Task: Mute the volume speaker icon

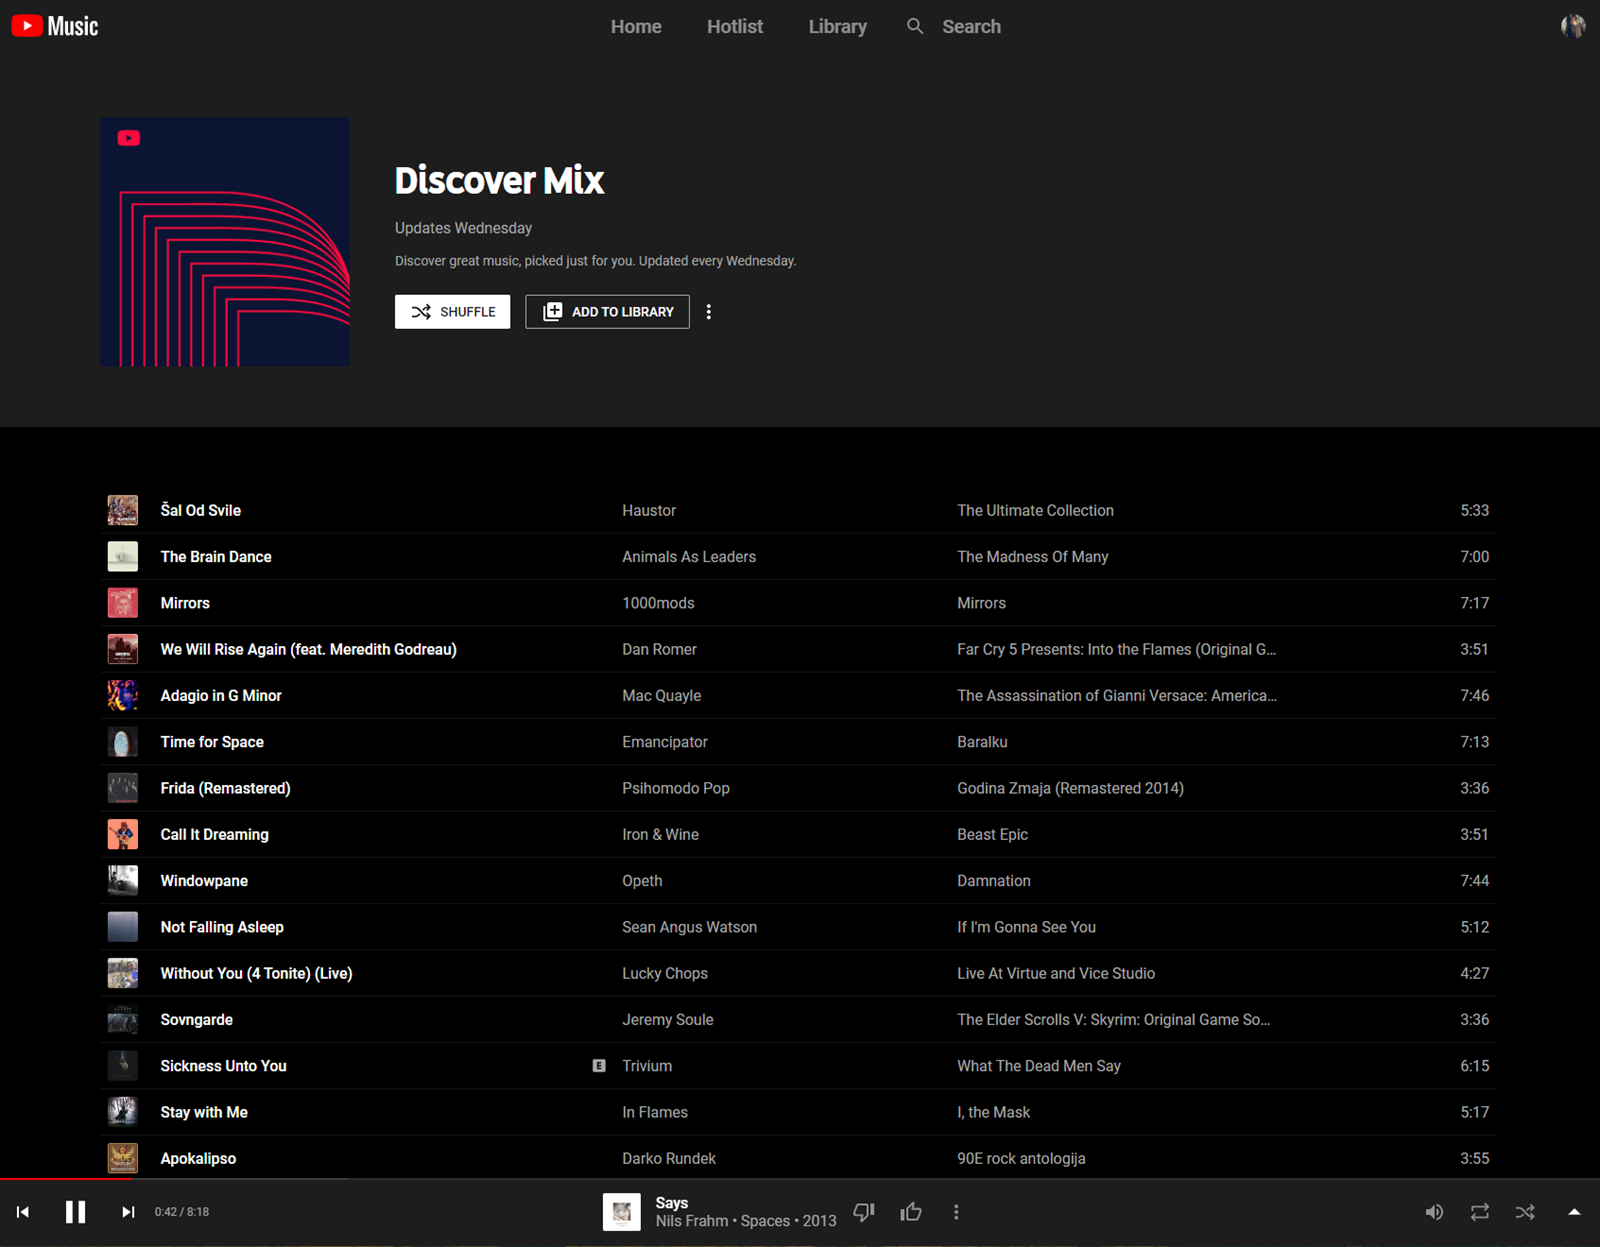Action: [1434, 1212]
